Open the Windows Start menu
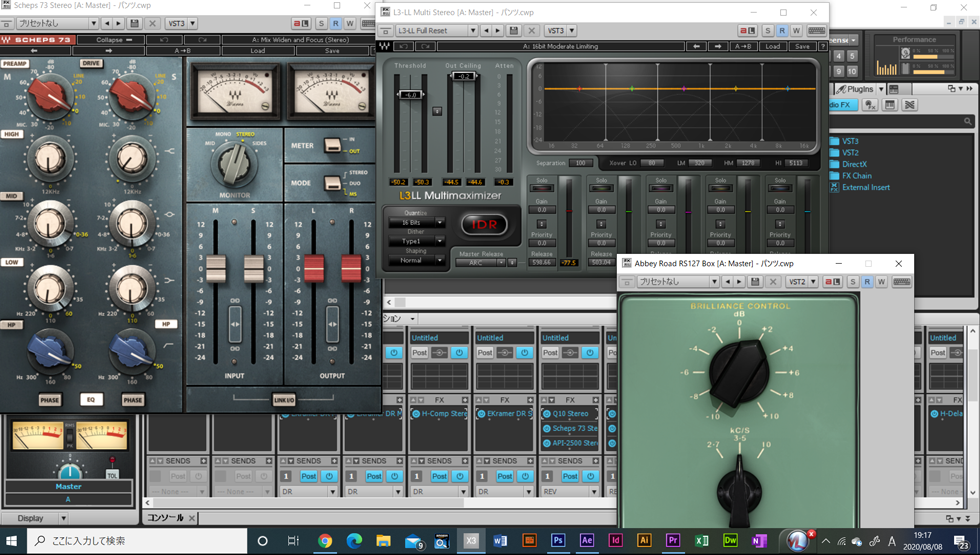Screen dimensions: 980x555 12,541
